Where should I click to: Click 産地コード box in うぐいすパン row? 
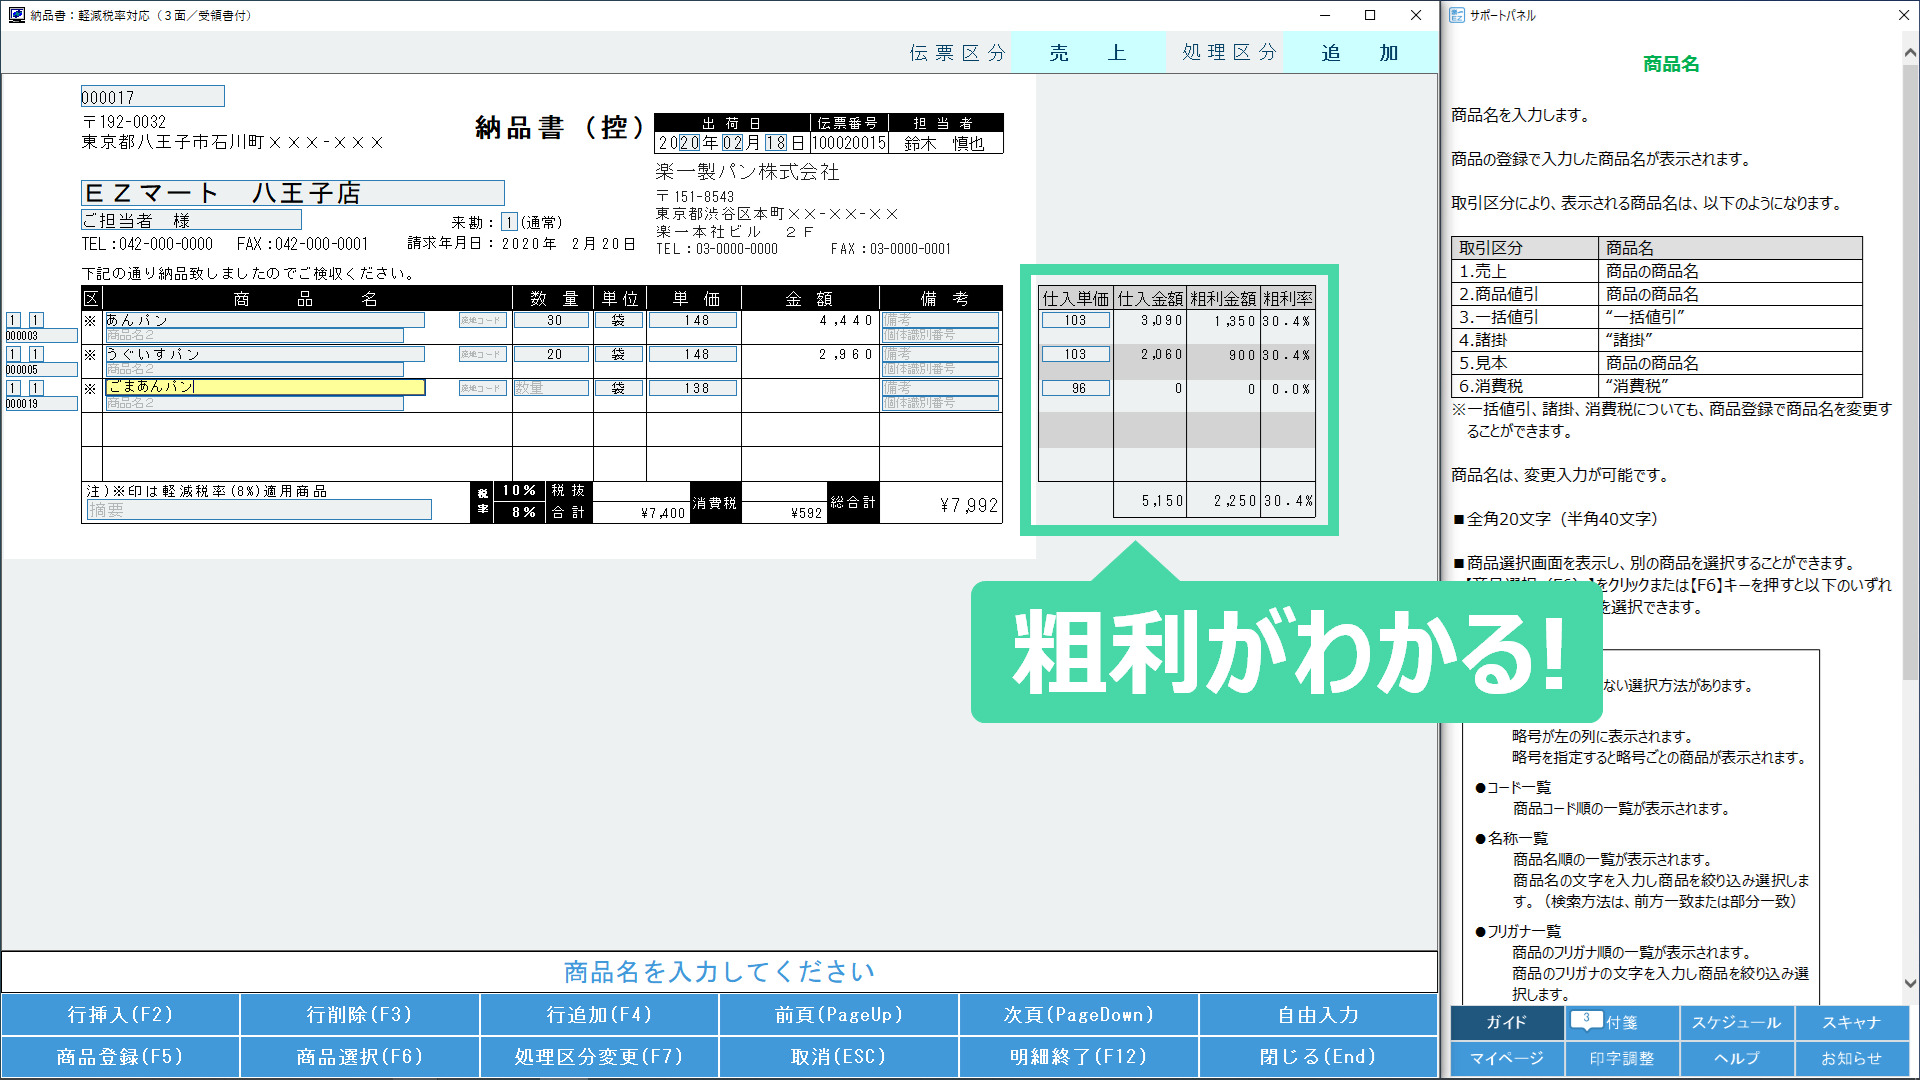point(482,355)
